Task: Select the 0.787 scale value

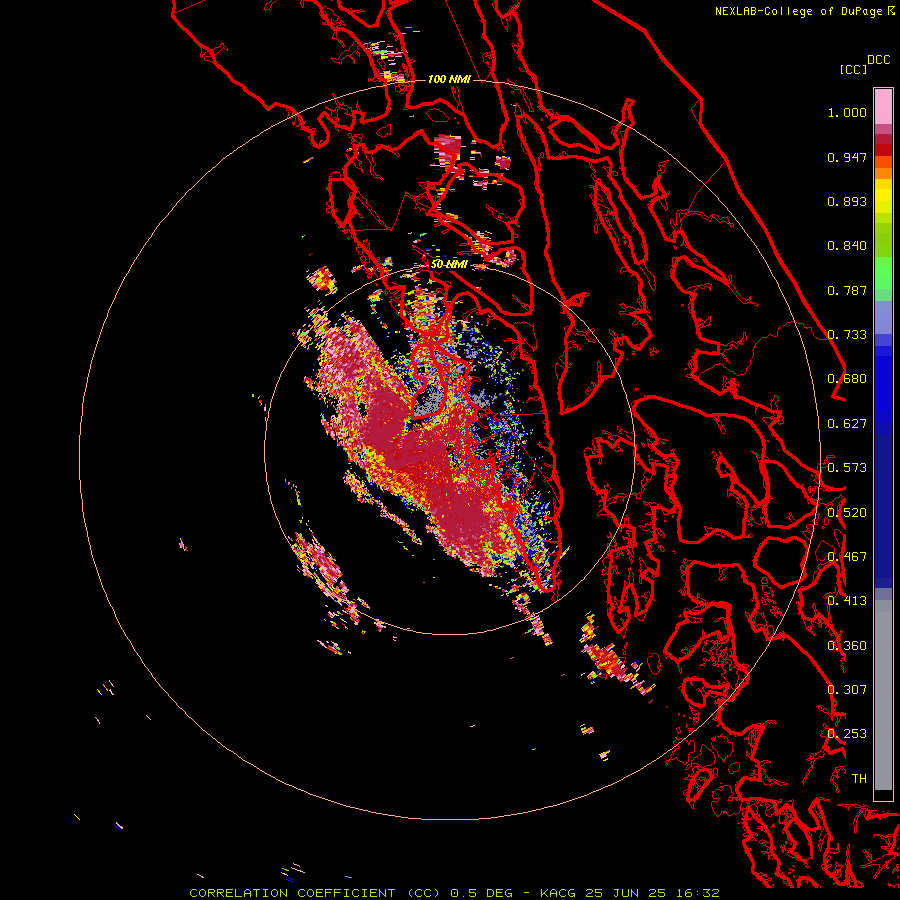Action: 847,290
